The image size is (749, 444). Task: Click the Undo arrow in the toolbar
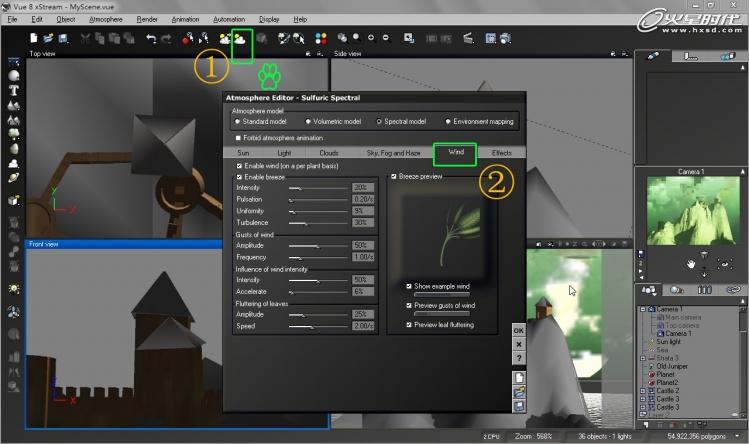point(149,39)
